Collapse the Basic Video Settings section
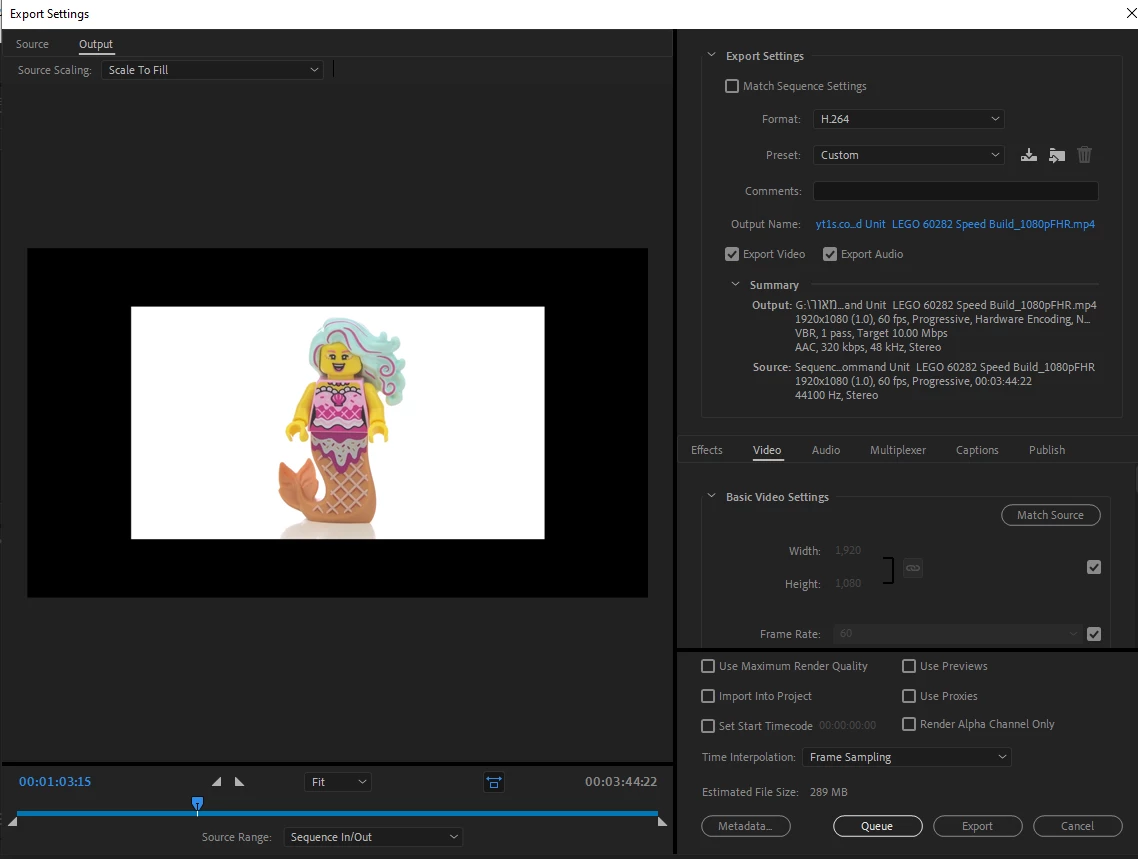This screenshot has height=859, width=1138. point(711,496)
